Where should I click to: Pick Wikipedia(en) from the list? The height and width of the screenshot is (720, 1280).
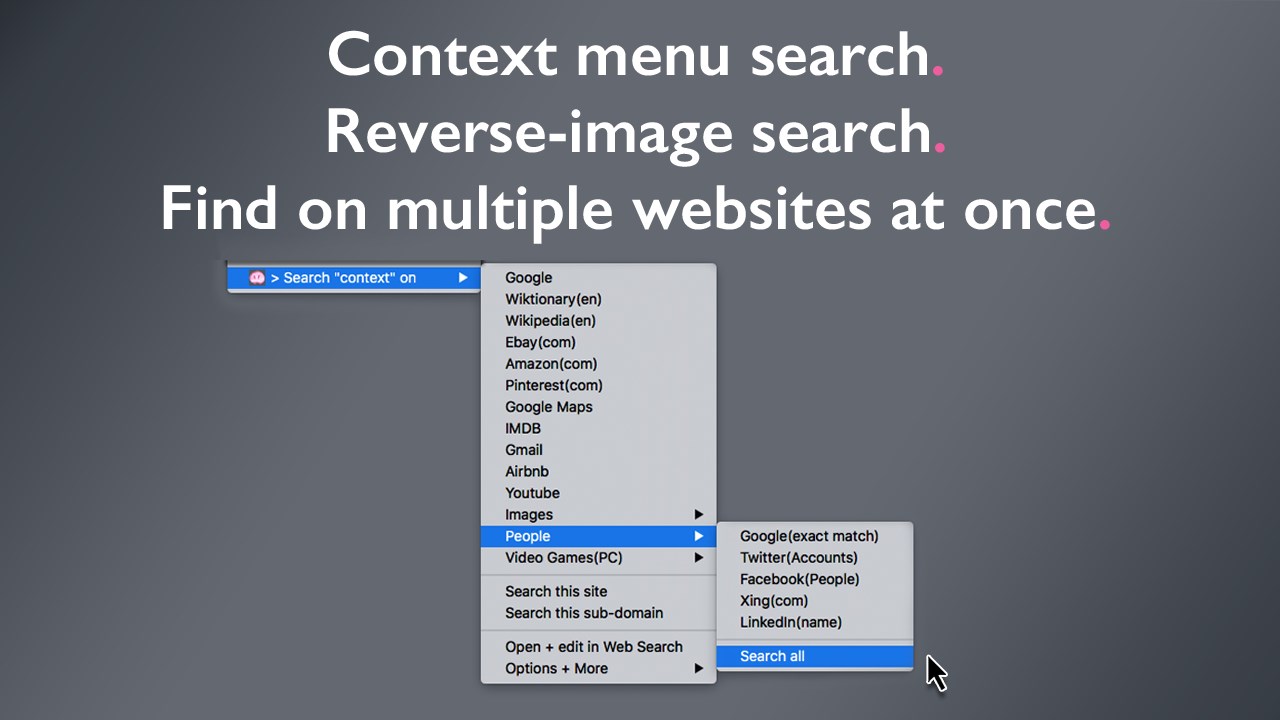pyautogui.click(x=598, y=321)
